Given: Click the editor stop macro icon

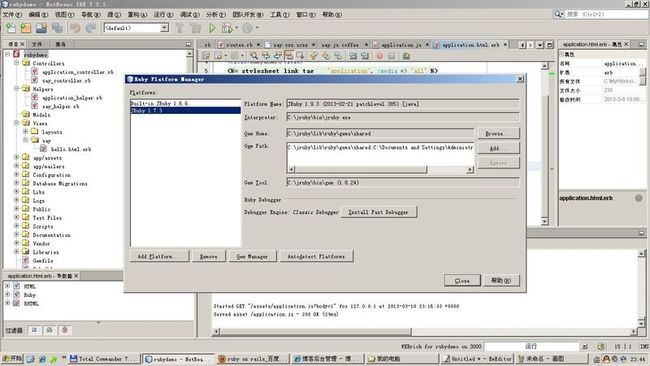Looking at the screenshot, I should point(391,56).
